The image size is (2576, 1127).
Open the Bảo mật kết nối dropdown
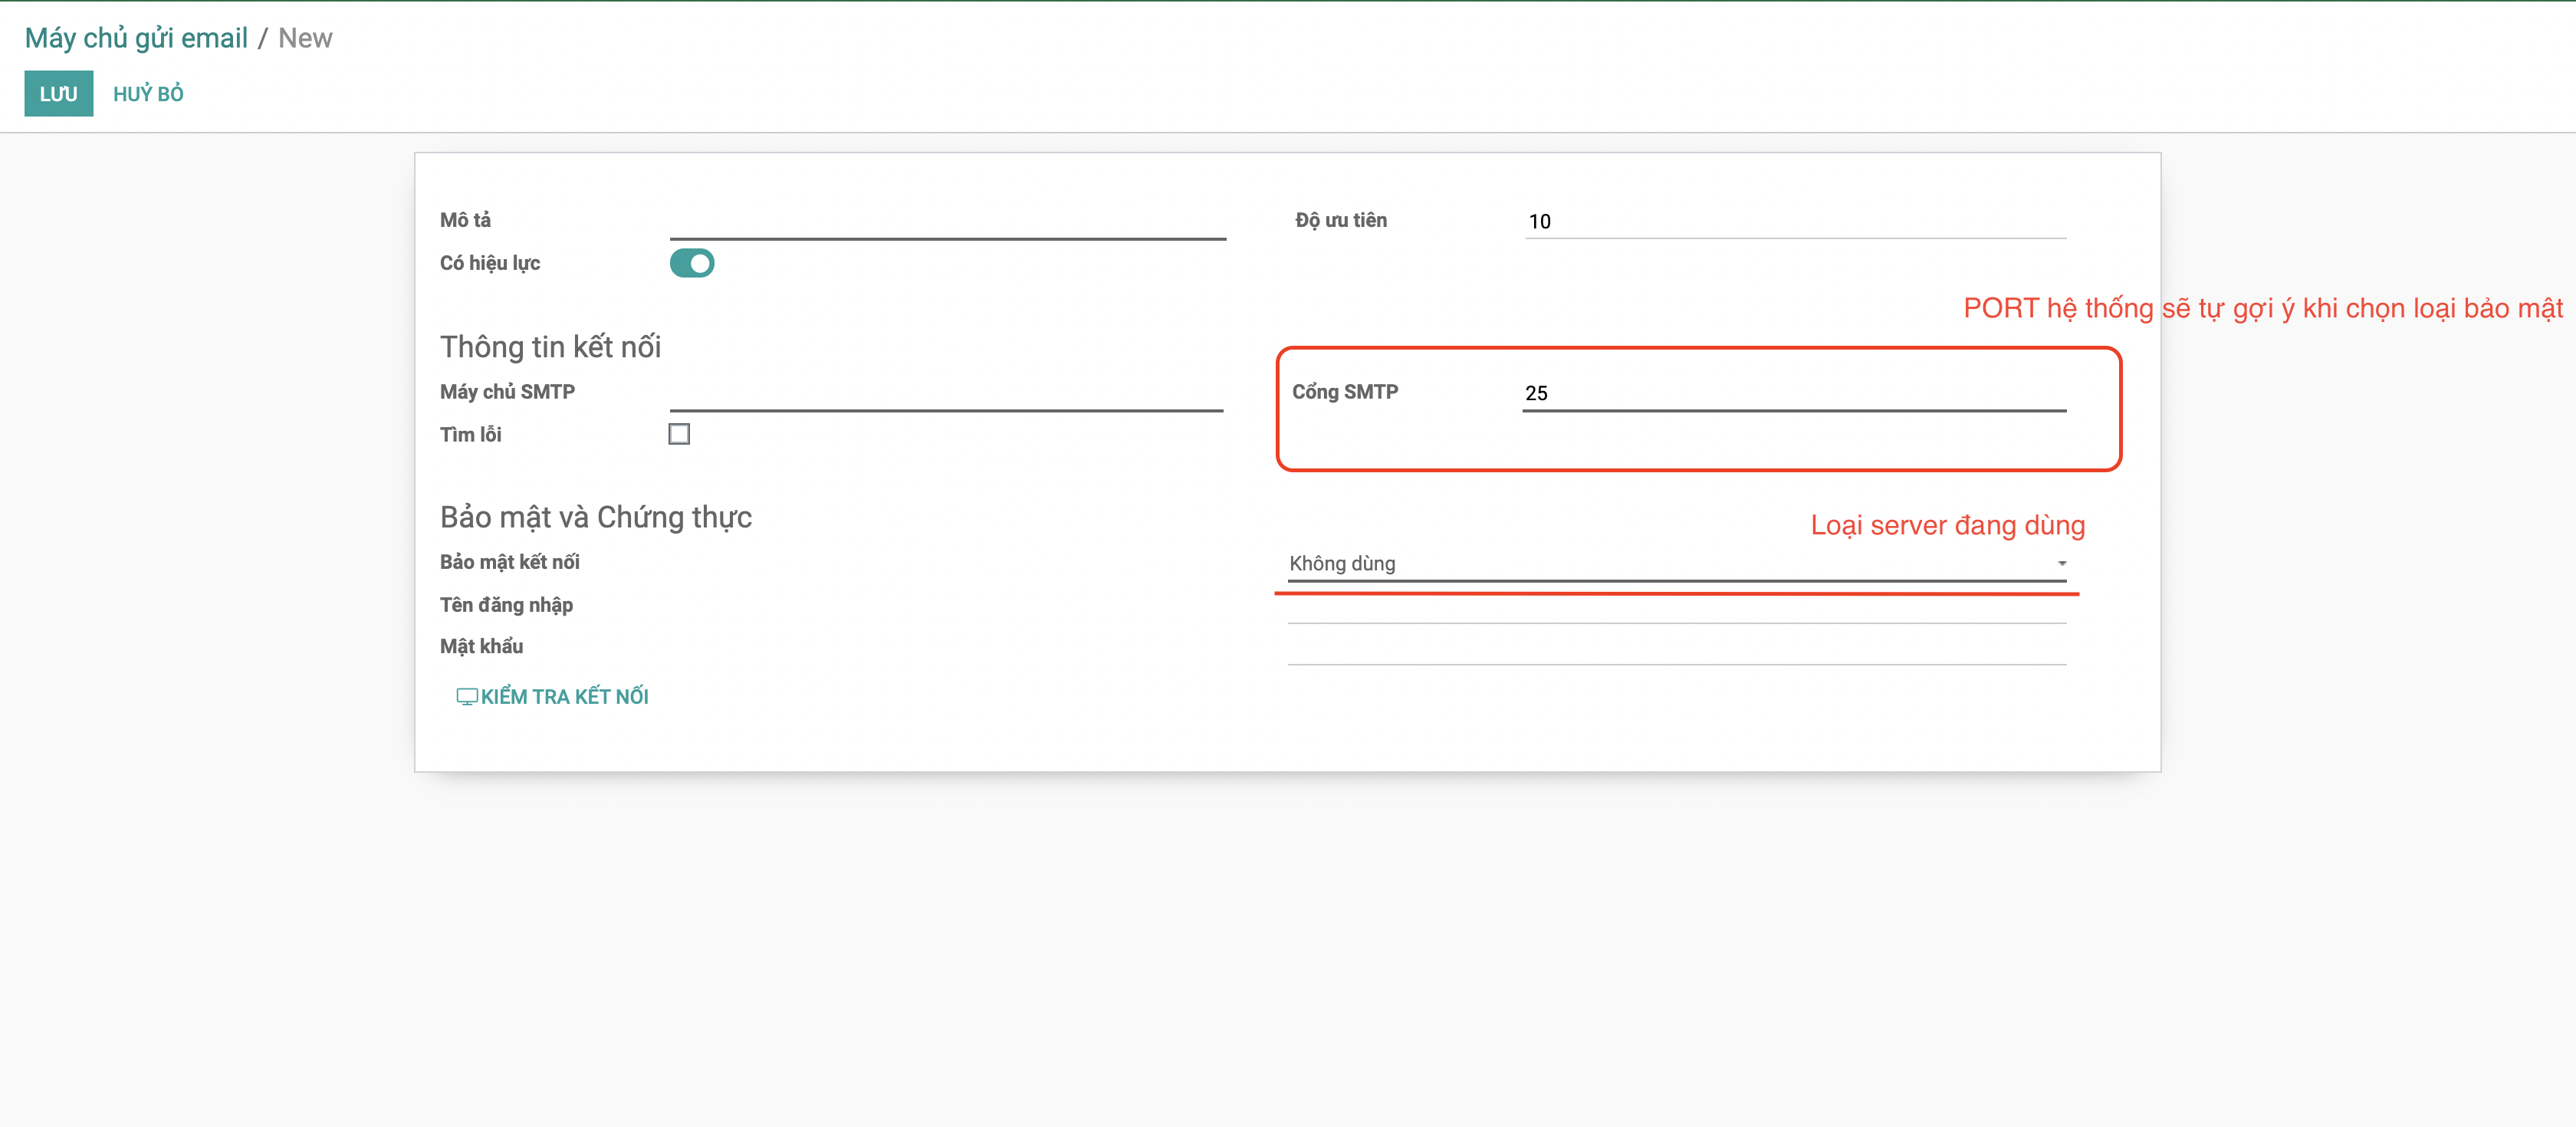point(1676,564)
